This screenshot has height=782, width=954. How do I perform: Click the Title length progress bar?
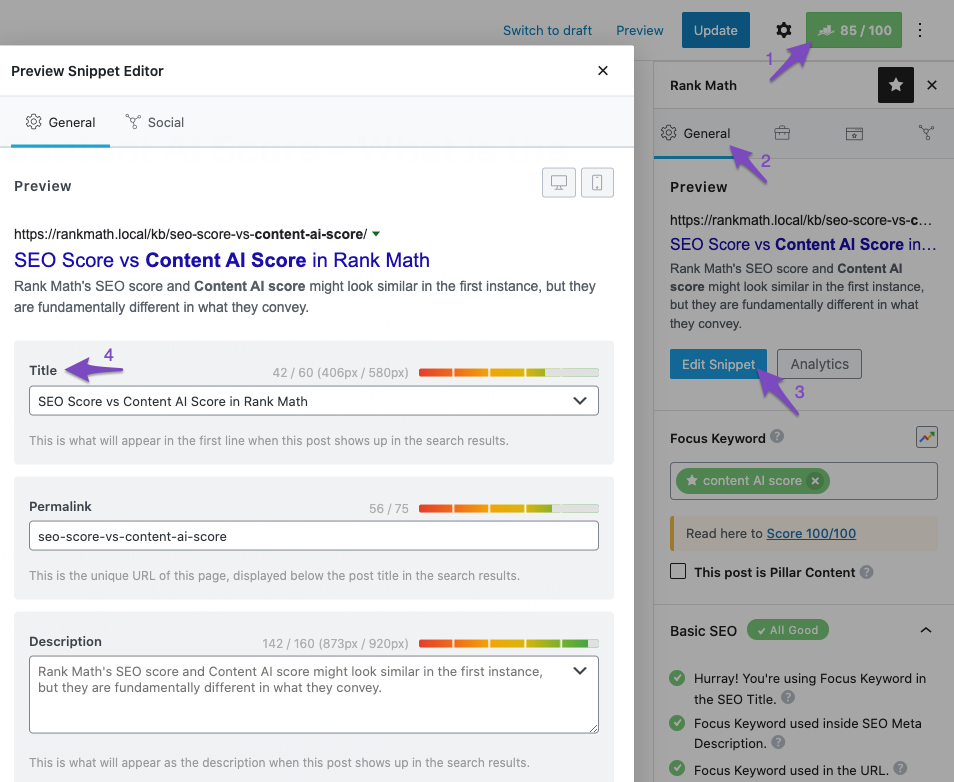pos(509,372)
